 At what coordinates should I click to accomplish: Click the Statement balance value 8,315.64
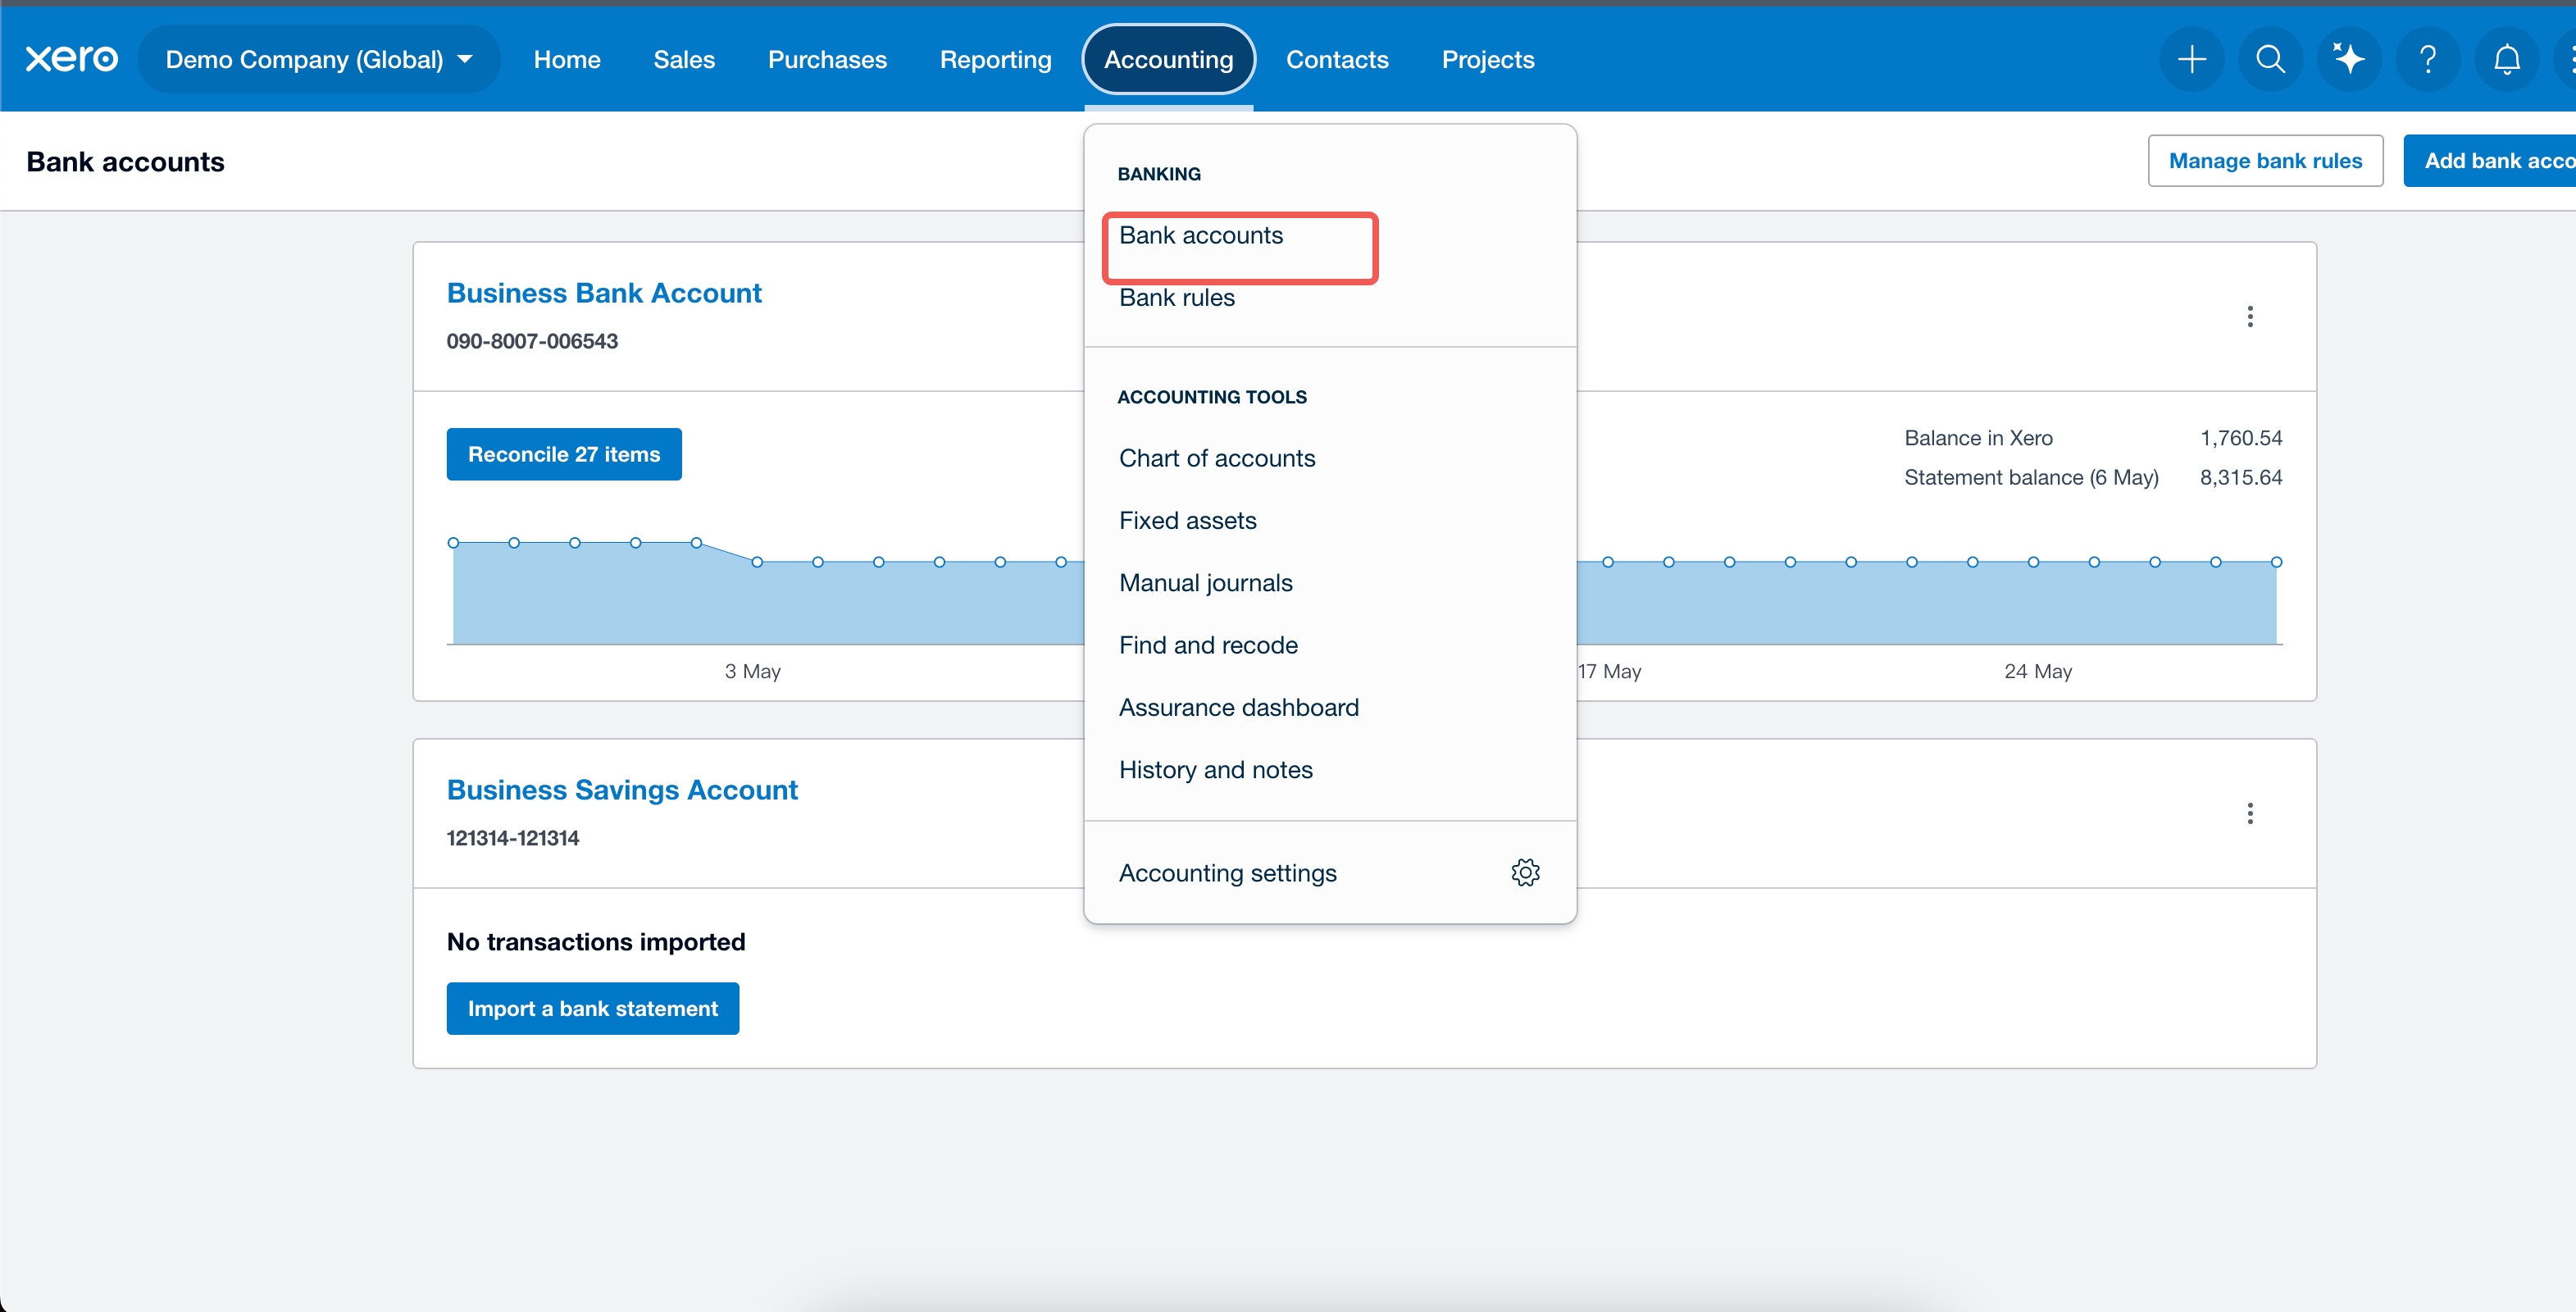(2241, 477)
